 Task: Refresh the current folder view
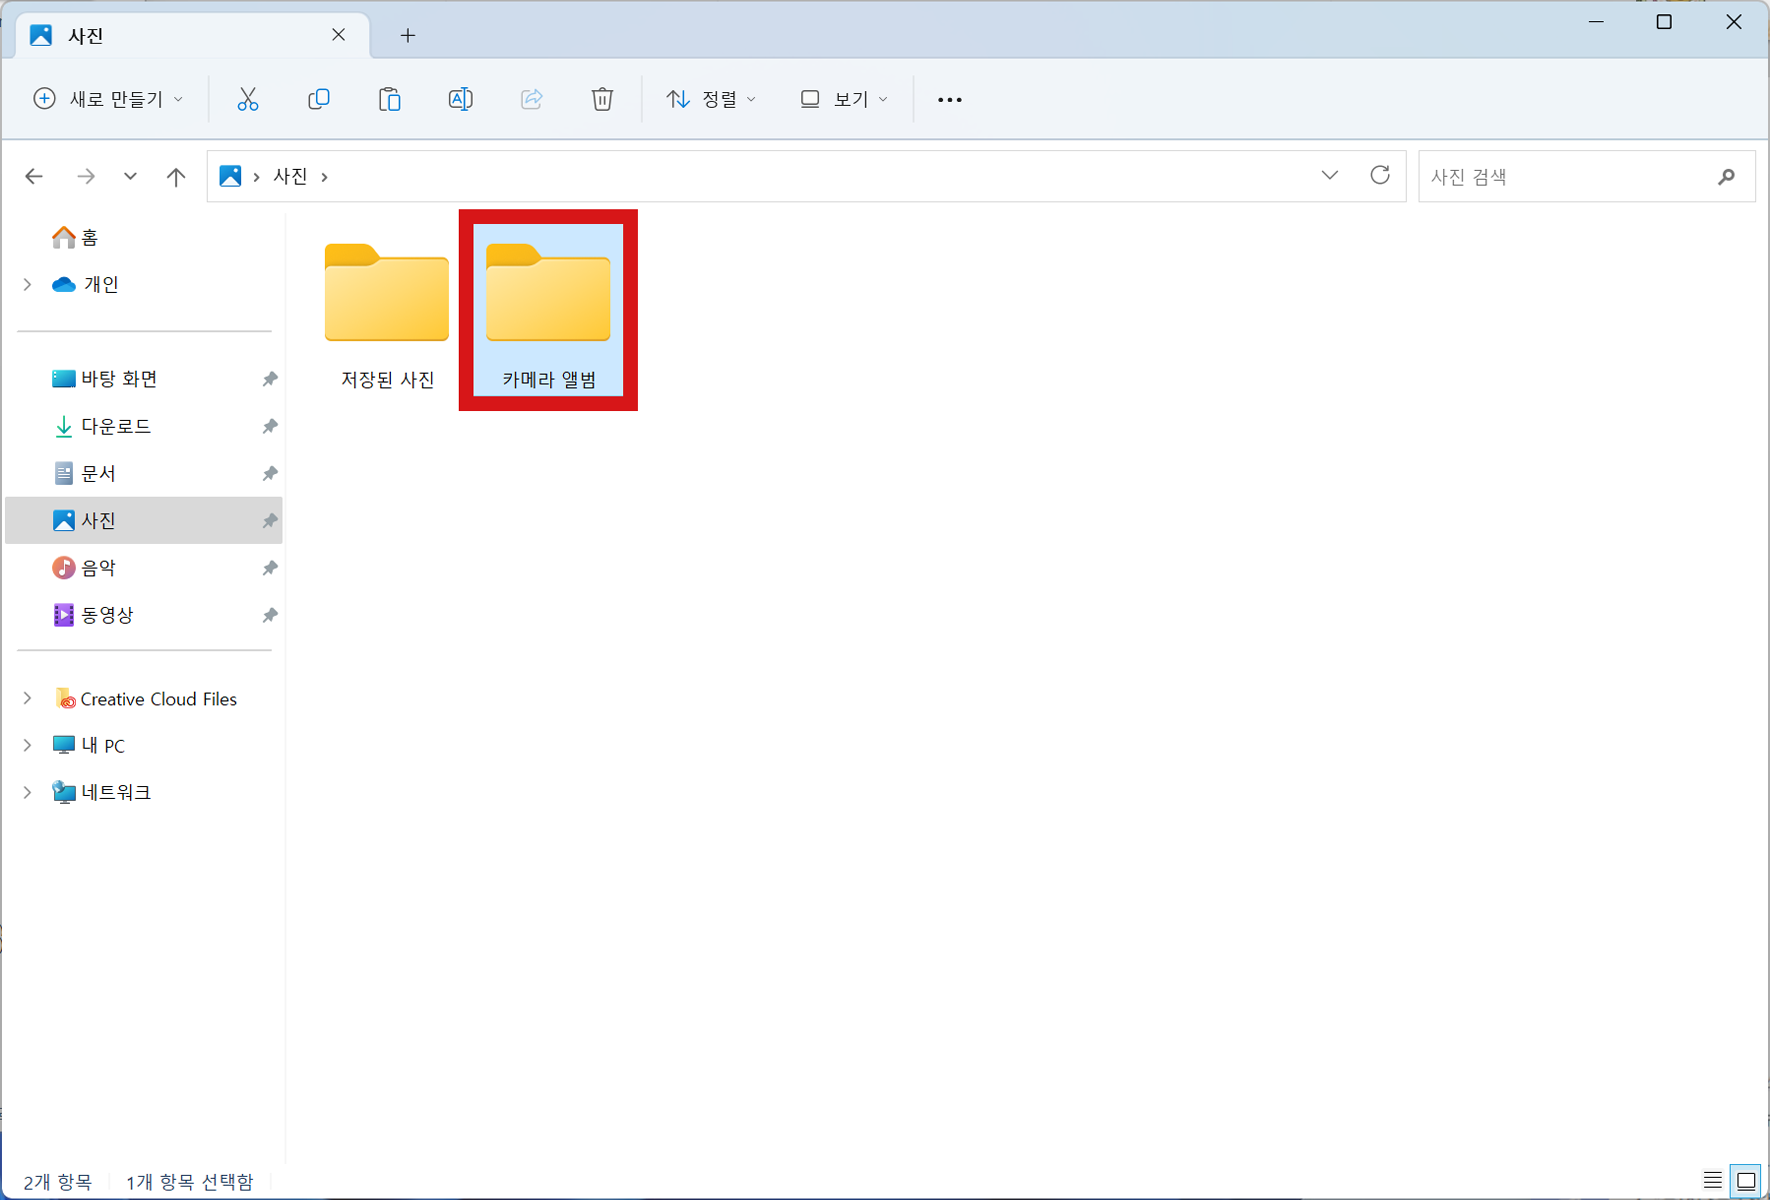pyautogui.click(x=1380, y=176)
